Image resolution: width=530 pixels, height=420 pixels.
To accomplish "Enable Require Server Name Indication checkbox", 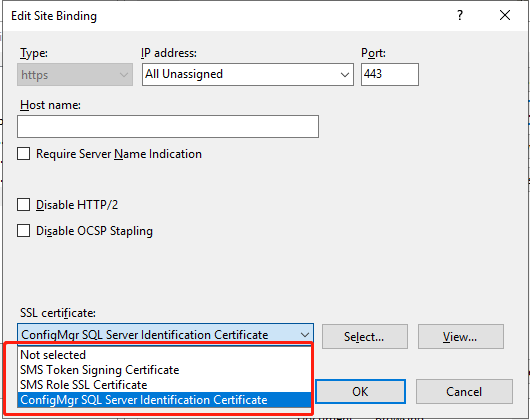I will (23, 154).
